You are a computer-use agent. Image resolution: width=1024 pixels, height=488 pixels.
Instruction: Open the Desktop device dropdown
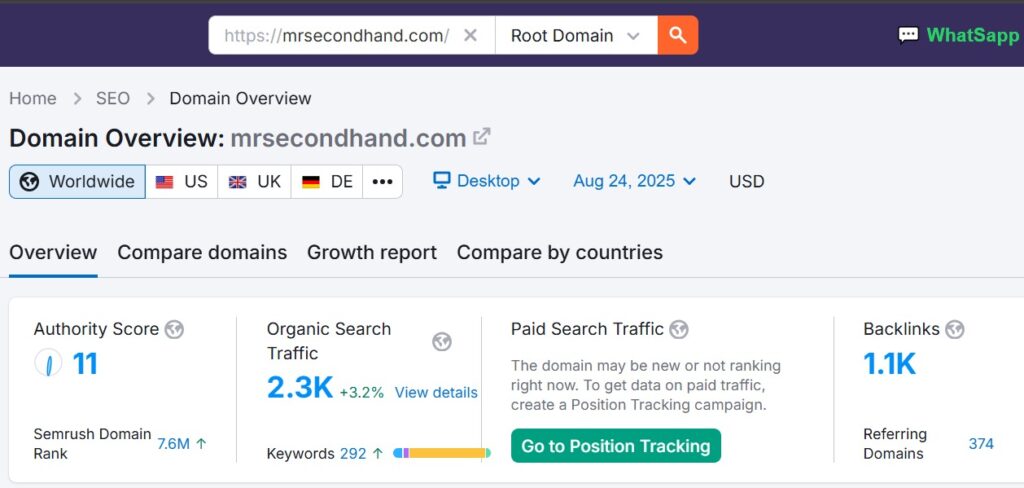coord(487,181)
